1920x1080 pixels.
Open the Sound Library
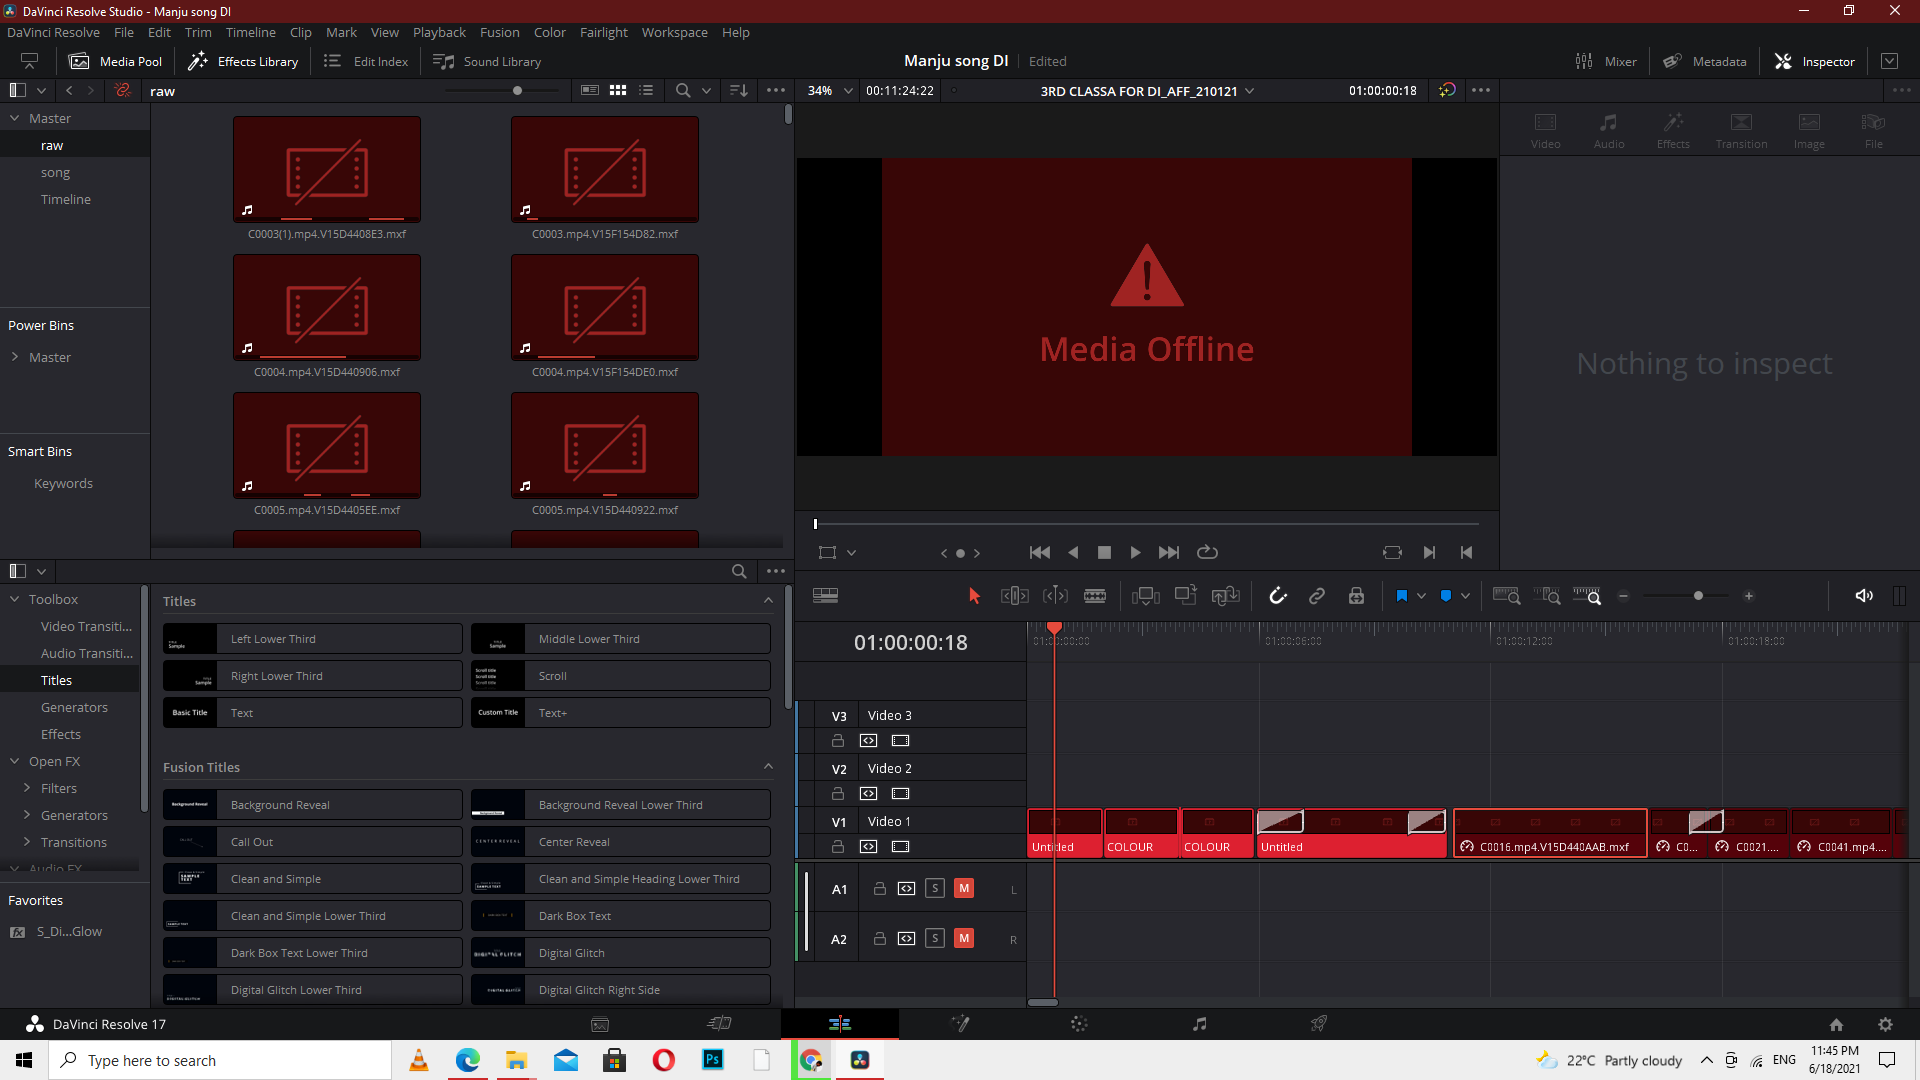(487, 61)
